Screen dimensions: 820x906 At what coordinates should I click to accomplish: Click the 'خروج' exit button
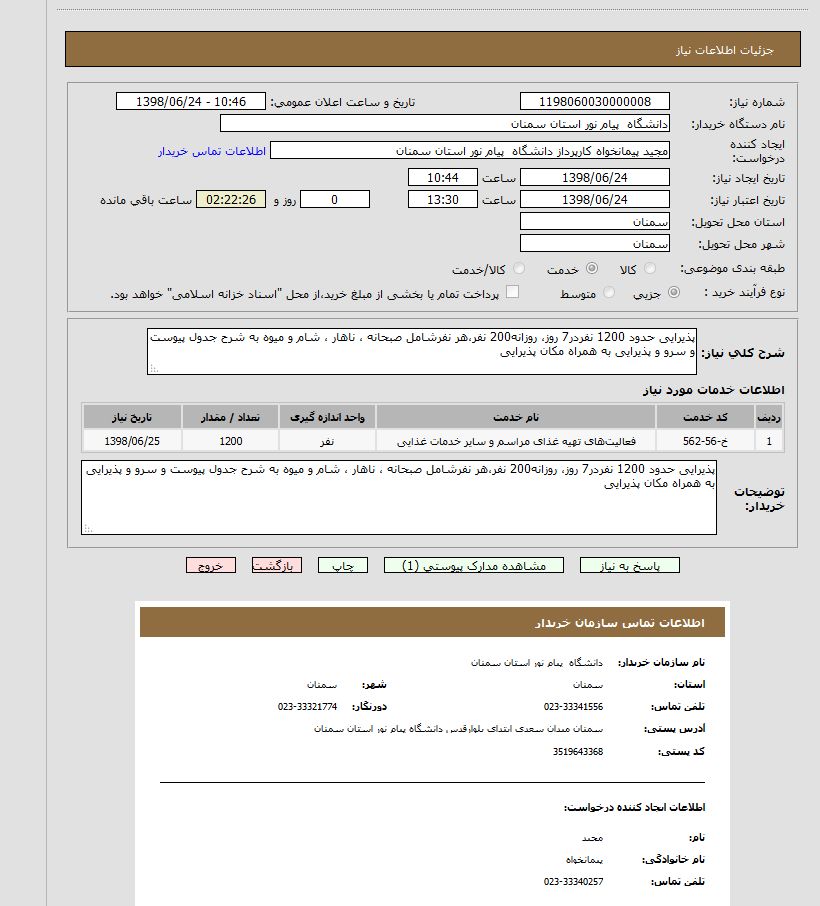click(x=210, y=566)
